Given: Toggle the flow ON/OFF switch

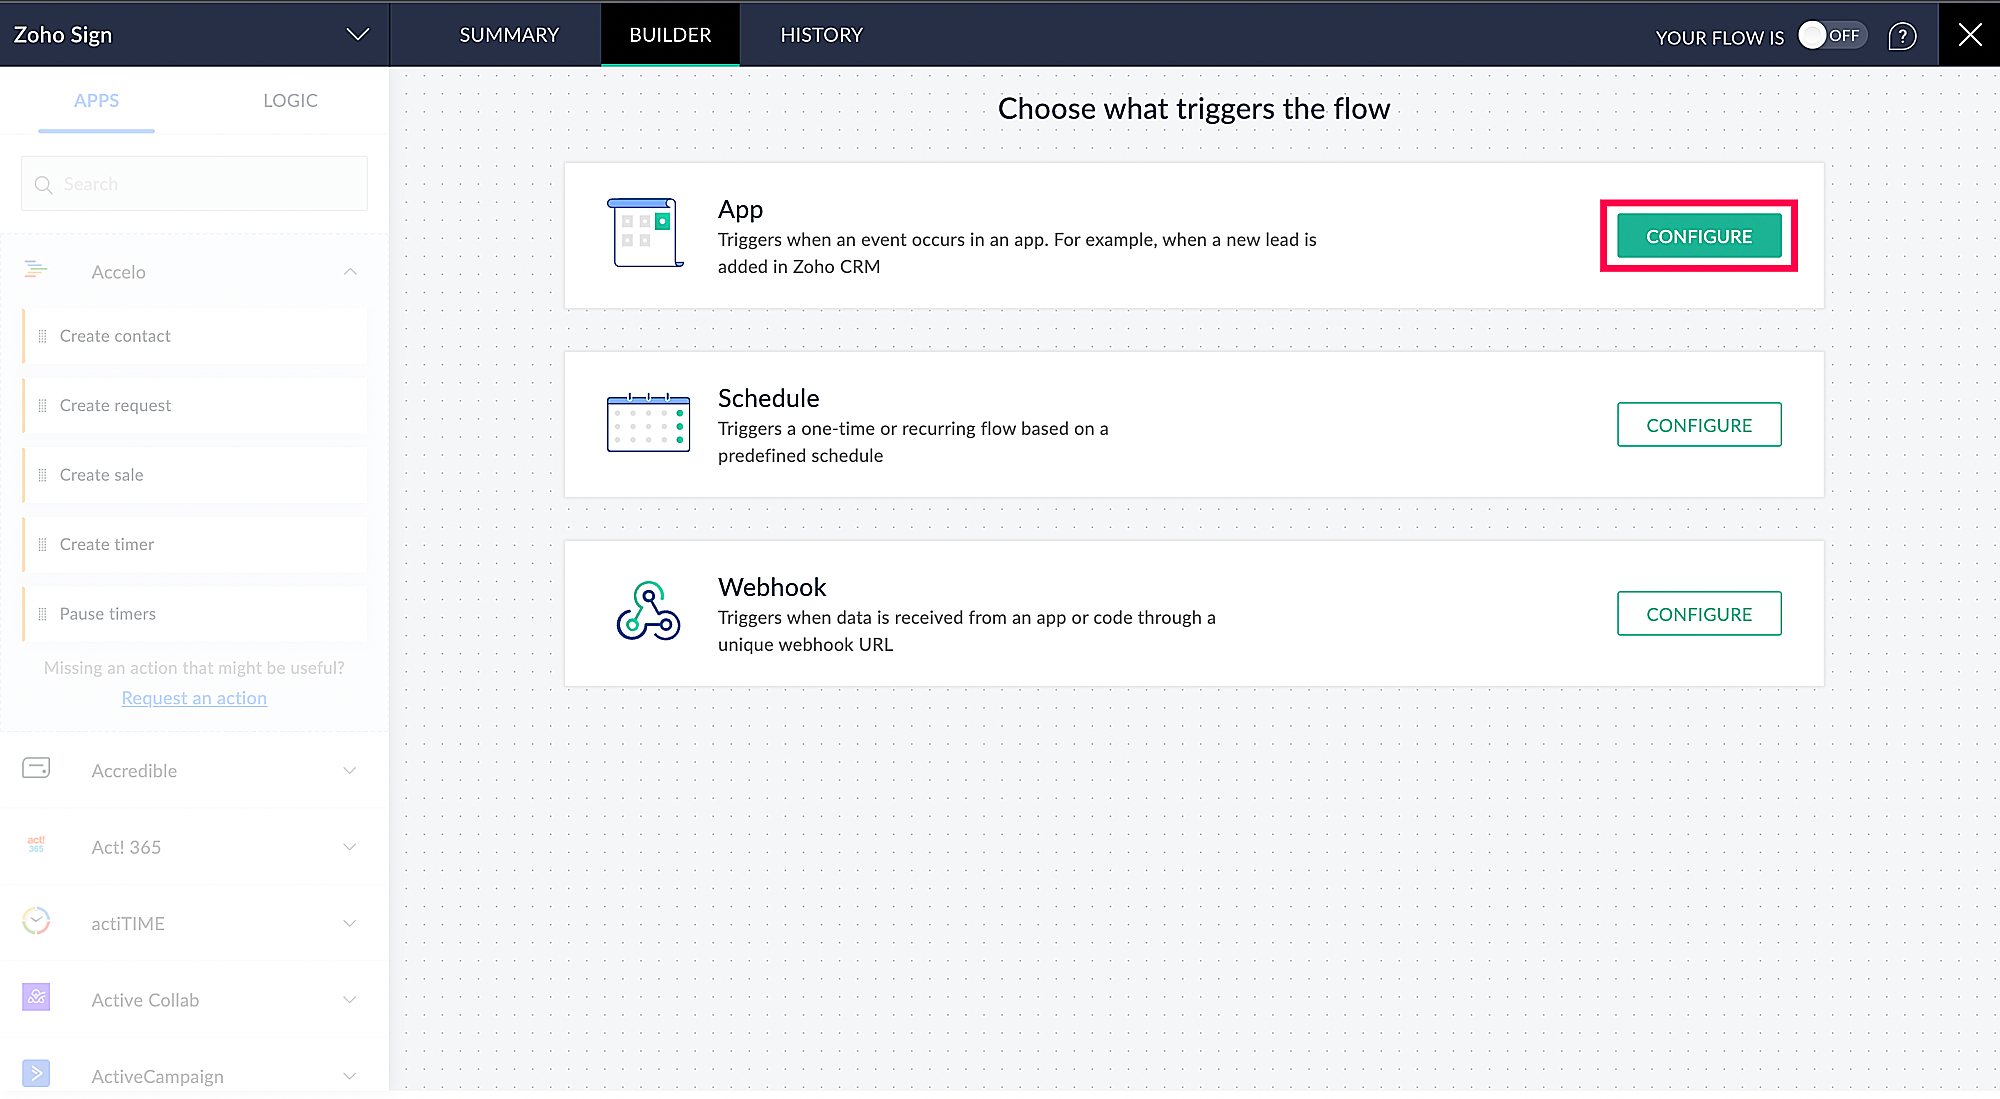Looking at the screenshot, I should click(x=1832, y=35).
